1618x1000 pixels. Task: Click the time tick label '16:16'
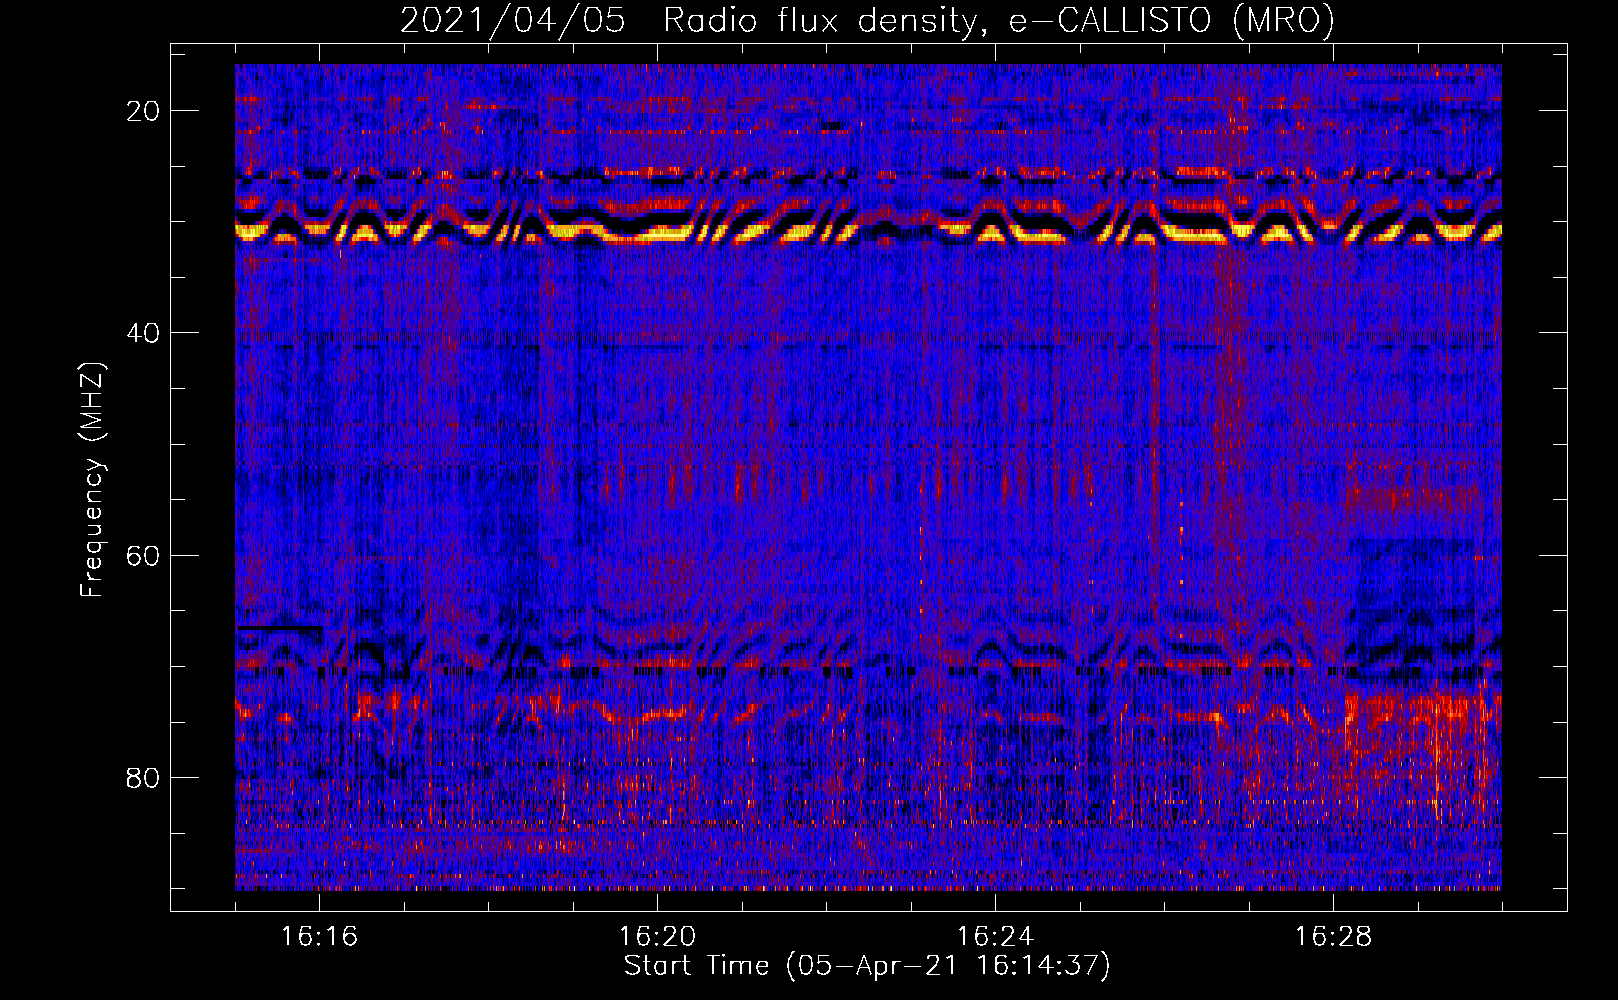pyautogui.click(x=319, y=936)
